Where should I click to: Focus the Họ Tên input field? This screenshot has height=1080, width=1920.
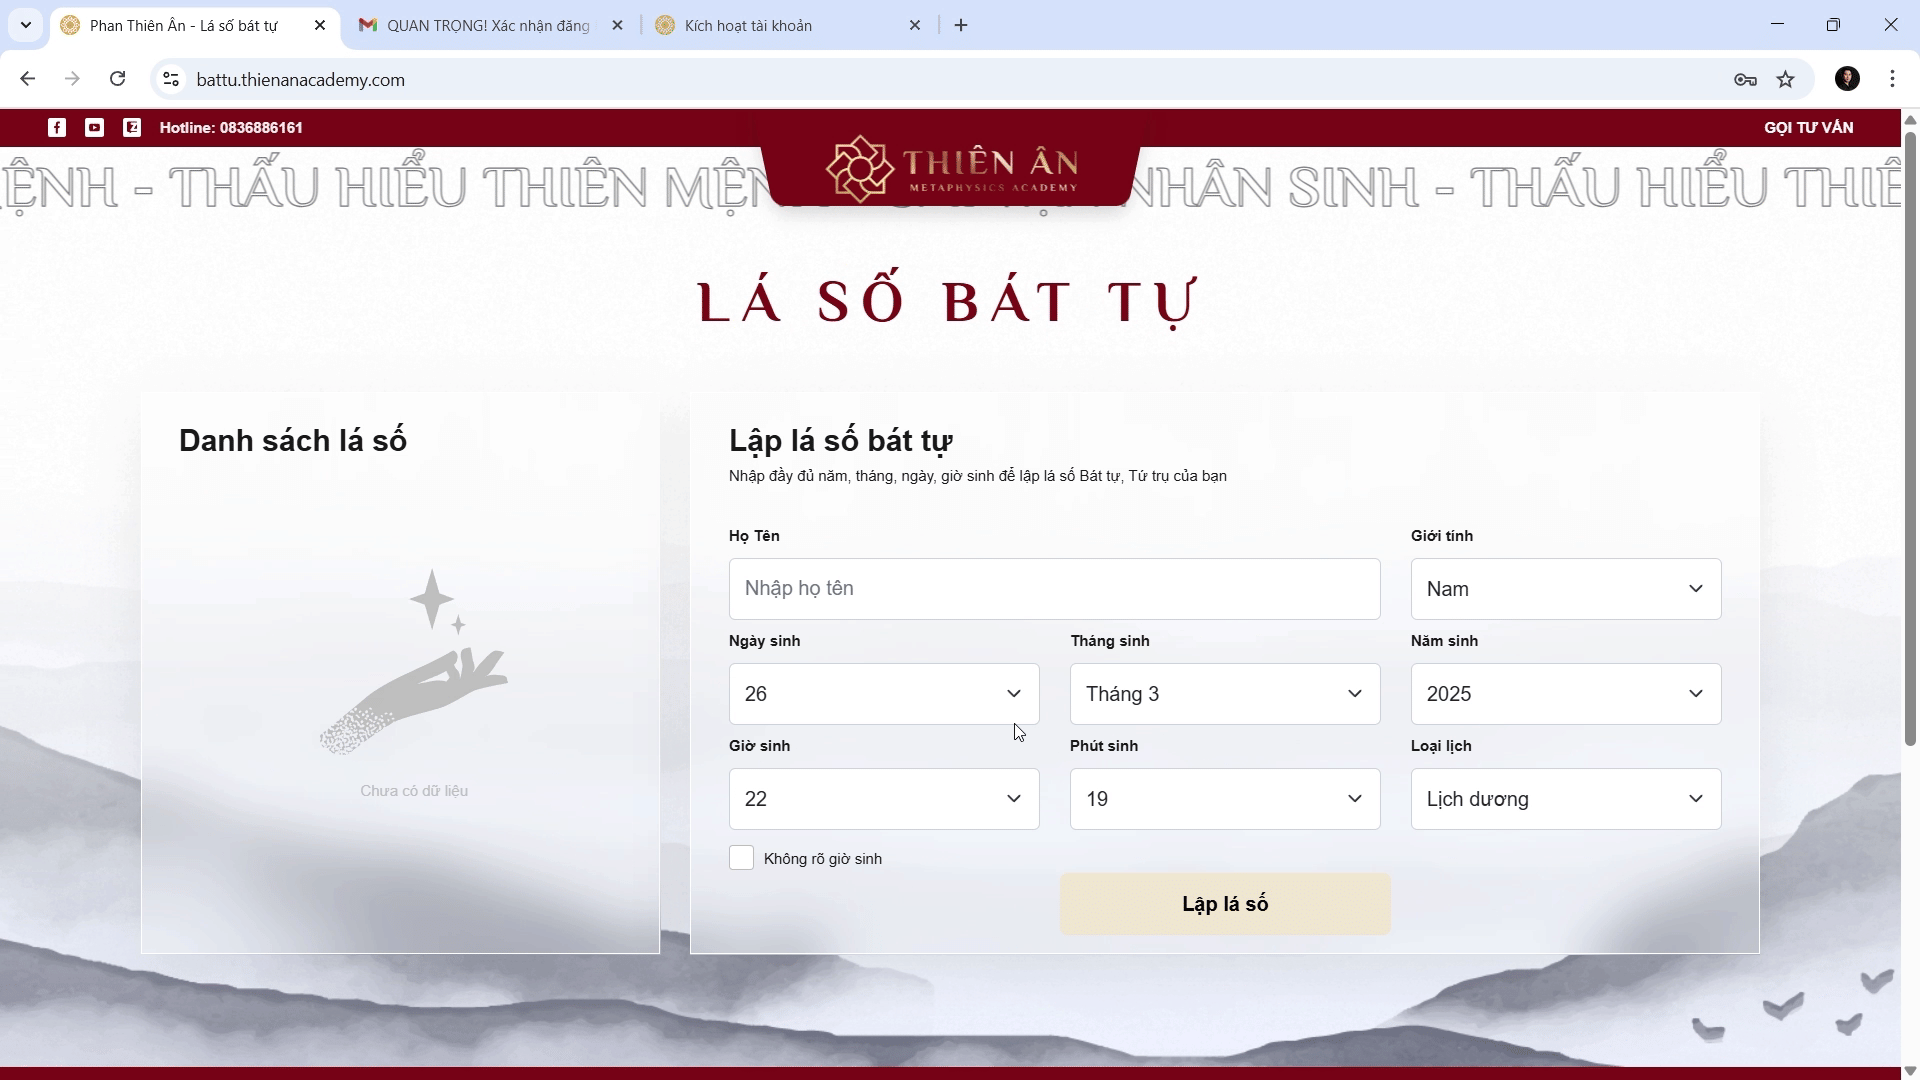tap(1054, 589)
